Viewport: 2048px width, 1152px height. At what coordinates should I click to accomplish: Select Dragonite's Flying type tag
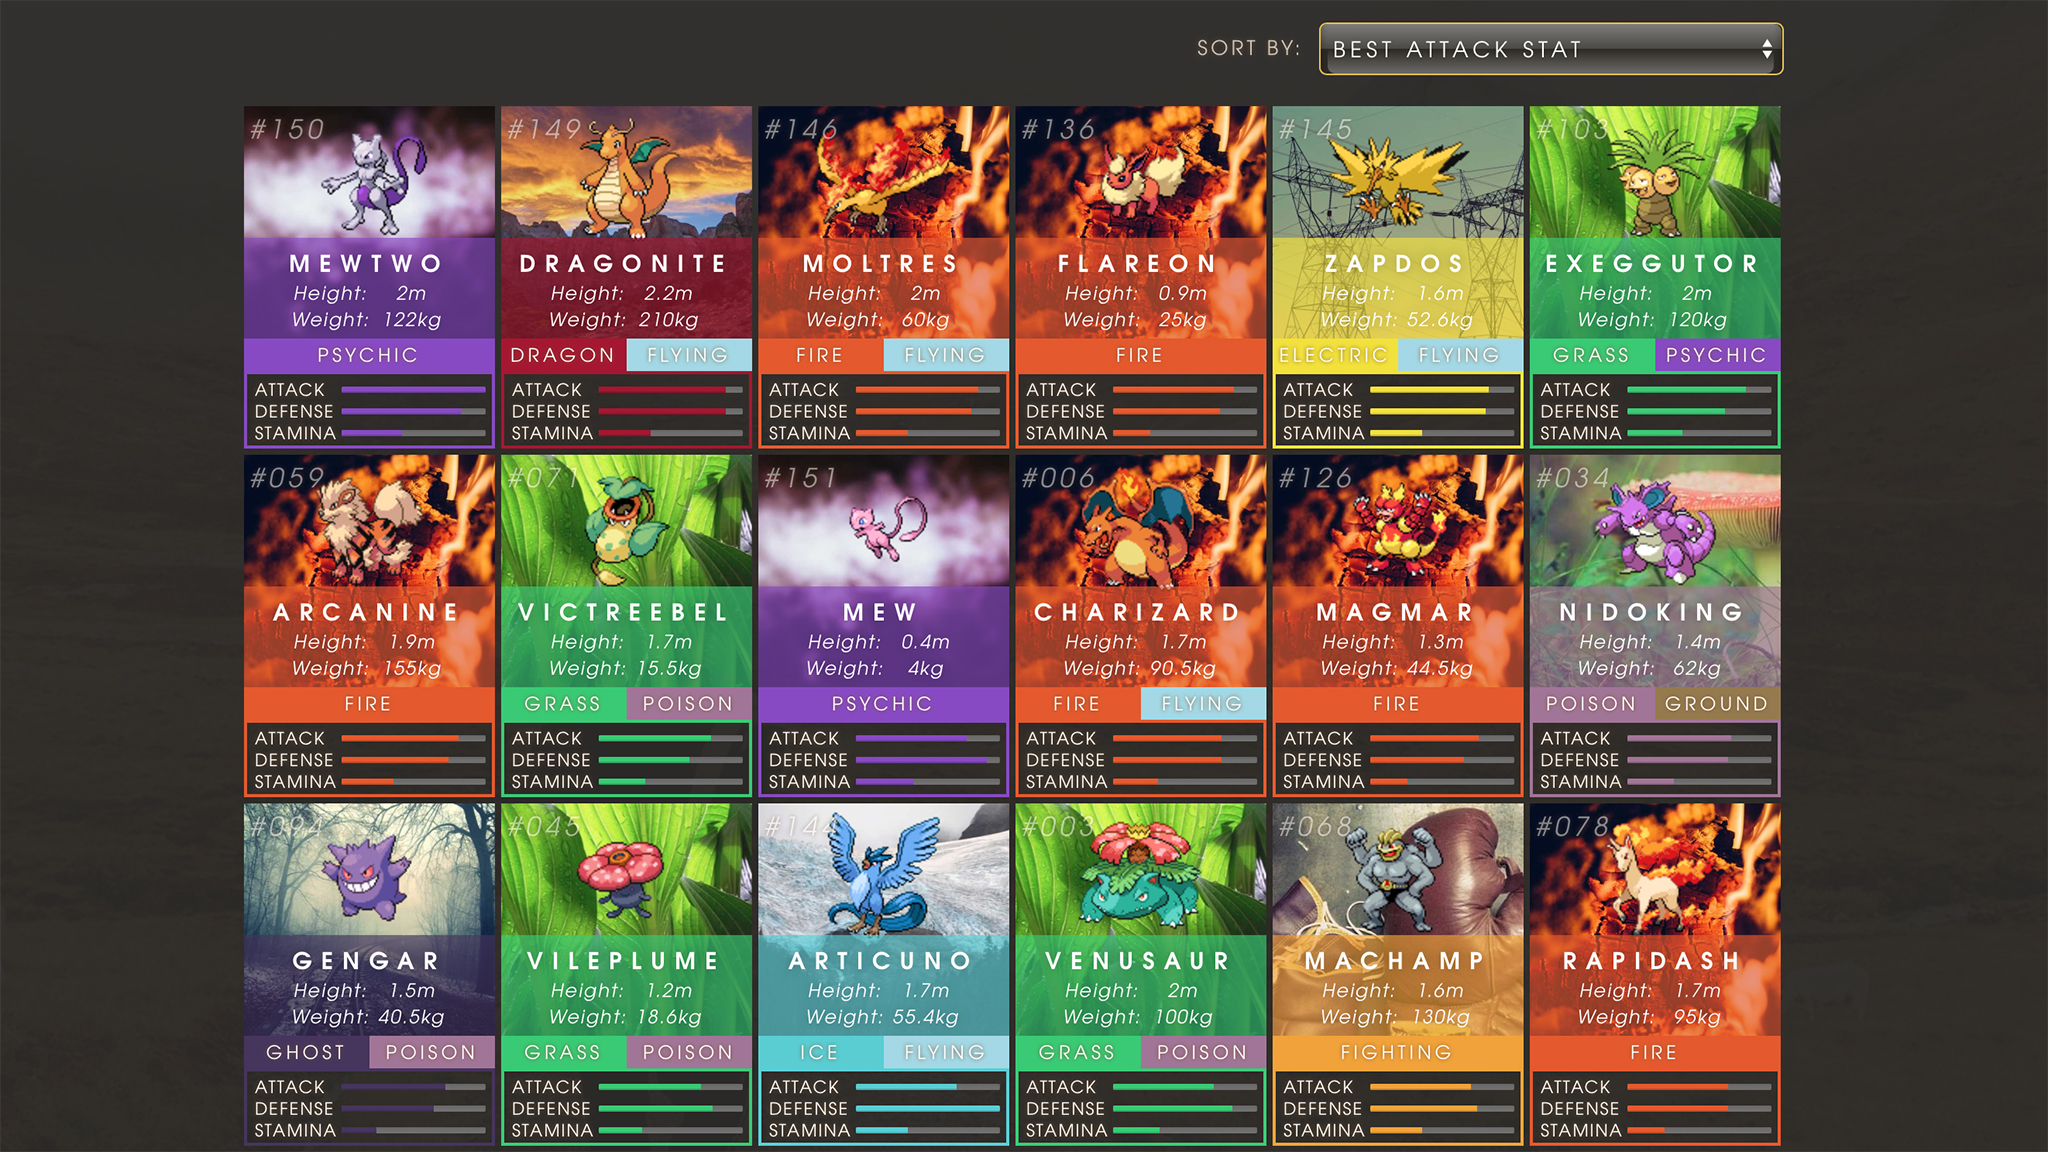click(689, 355)
